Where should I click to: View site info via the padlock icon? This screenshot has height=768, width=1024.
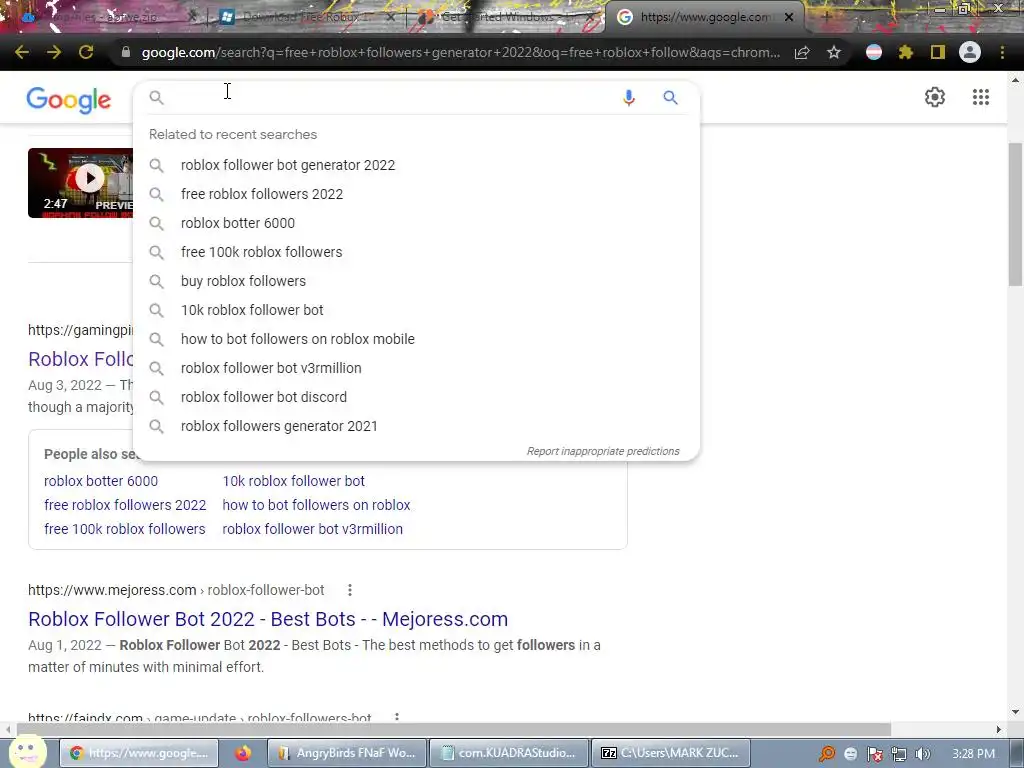click(126, 52)
